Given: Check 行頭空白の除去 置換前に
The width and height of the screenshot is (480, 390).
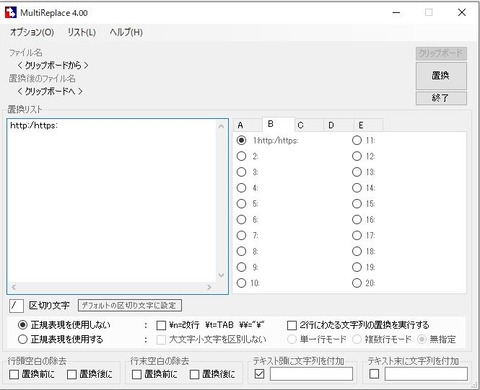Looking at the screenshot, I should click(x=14, y=374).
